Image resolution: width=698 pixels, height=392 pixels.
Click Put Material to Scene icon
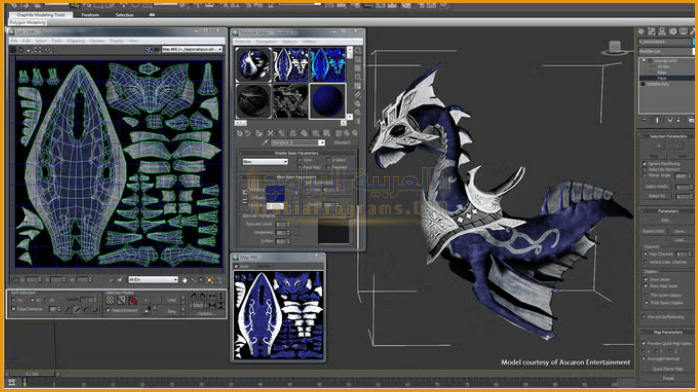point(248,133)
